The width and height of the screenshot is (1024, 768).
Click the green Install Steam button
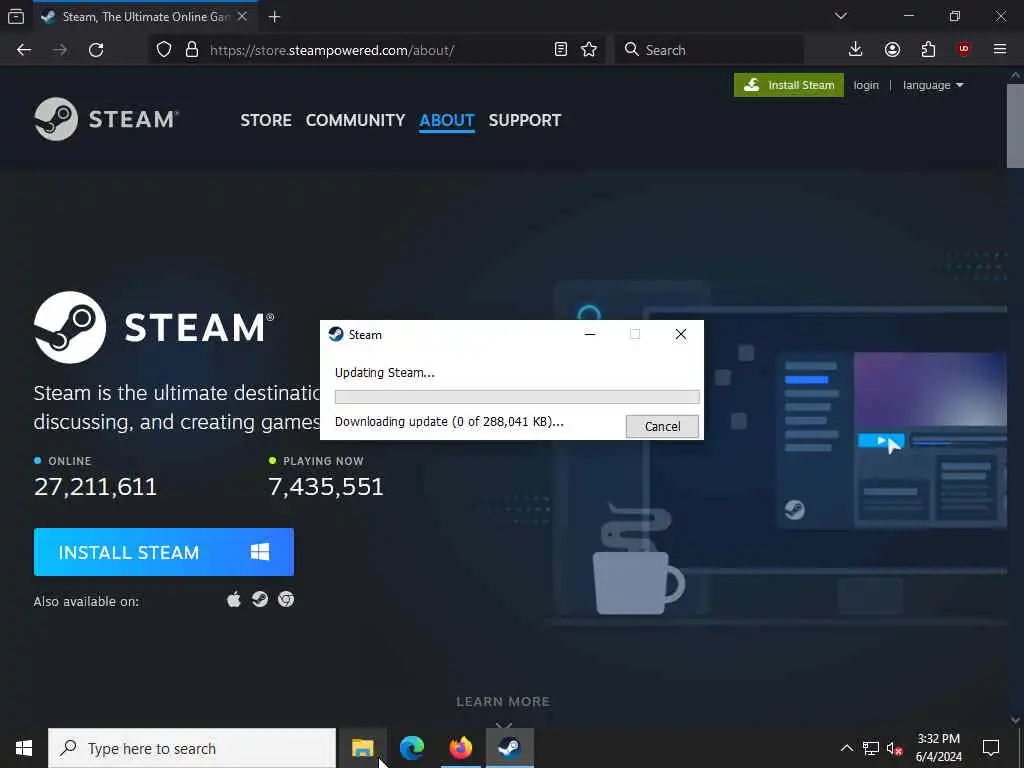[789, 85]
